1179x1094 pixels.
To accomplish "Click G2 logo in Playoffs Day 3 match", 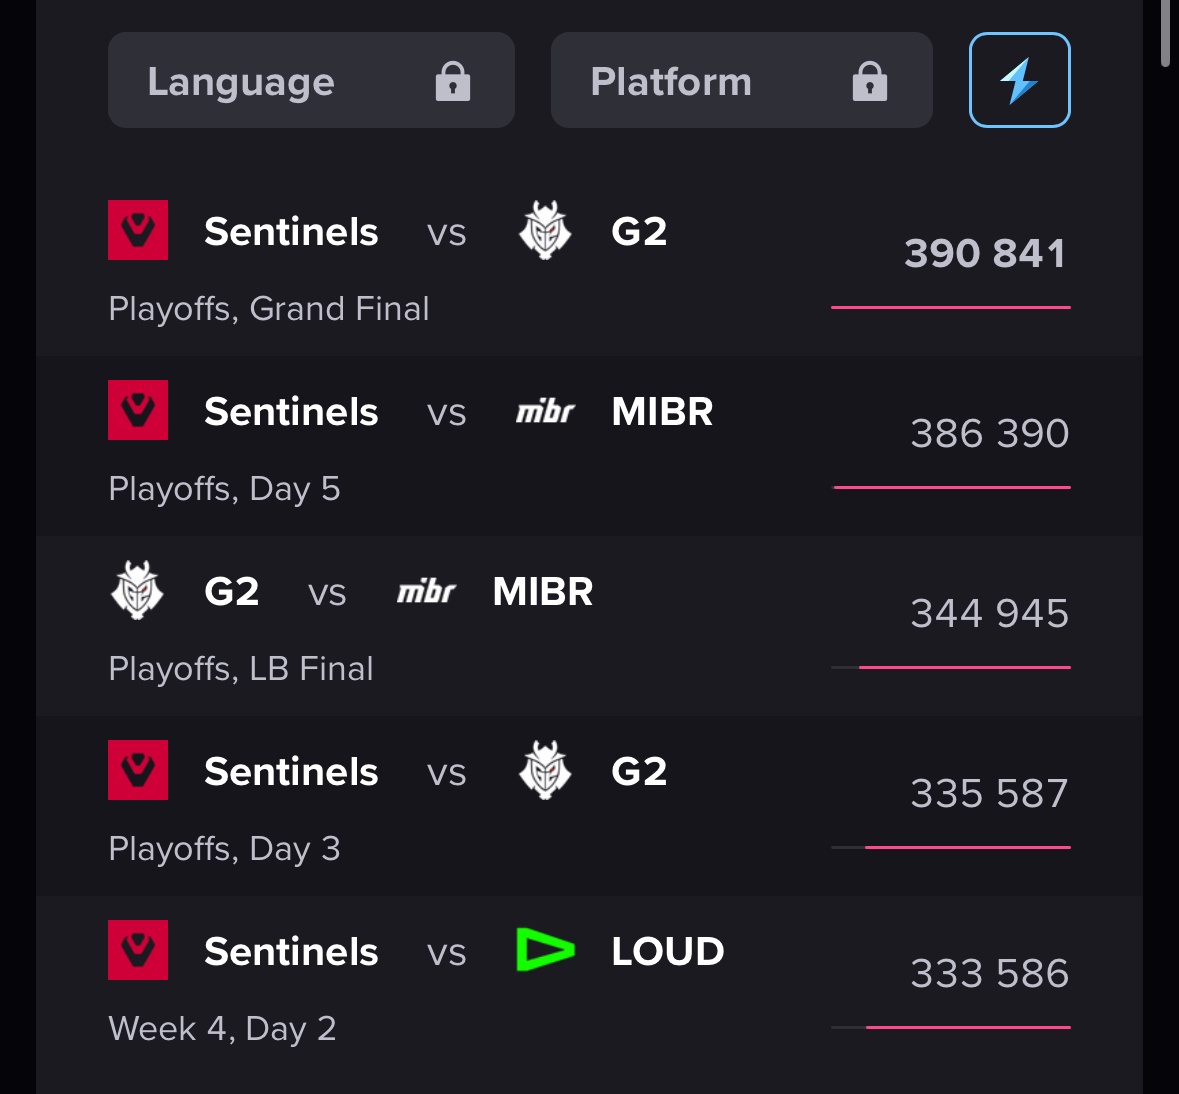I will [x=545, y=770].
